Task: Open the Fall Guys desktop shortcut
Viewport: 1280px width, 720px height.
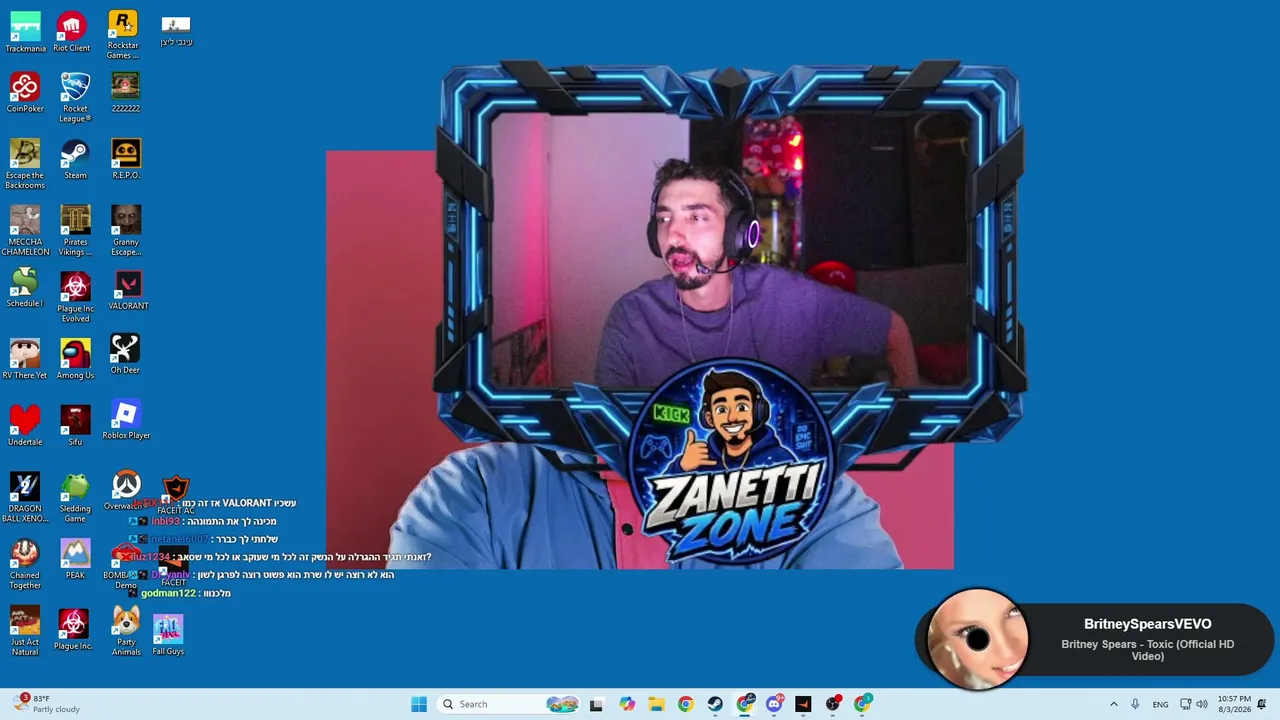Action: click(x=168, y=635)
